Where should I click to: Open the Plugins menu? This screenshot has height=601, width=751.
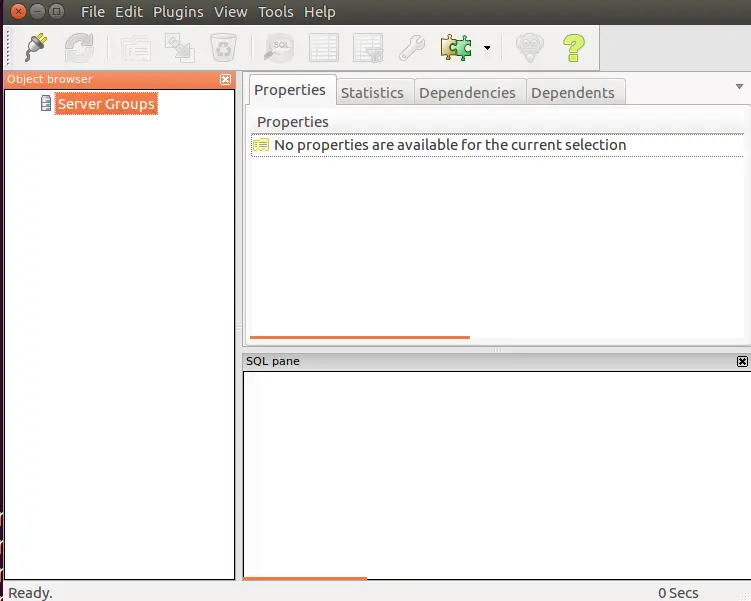click(x=178, y=11)
